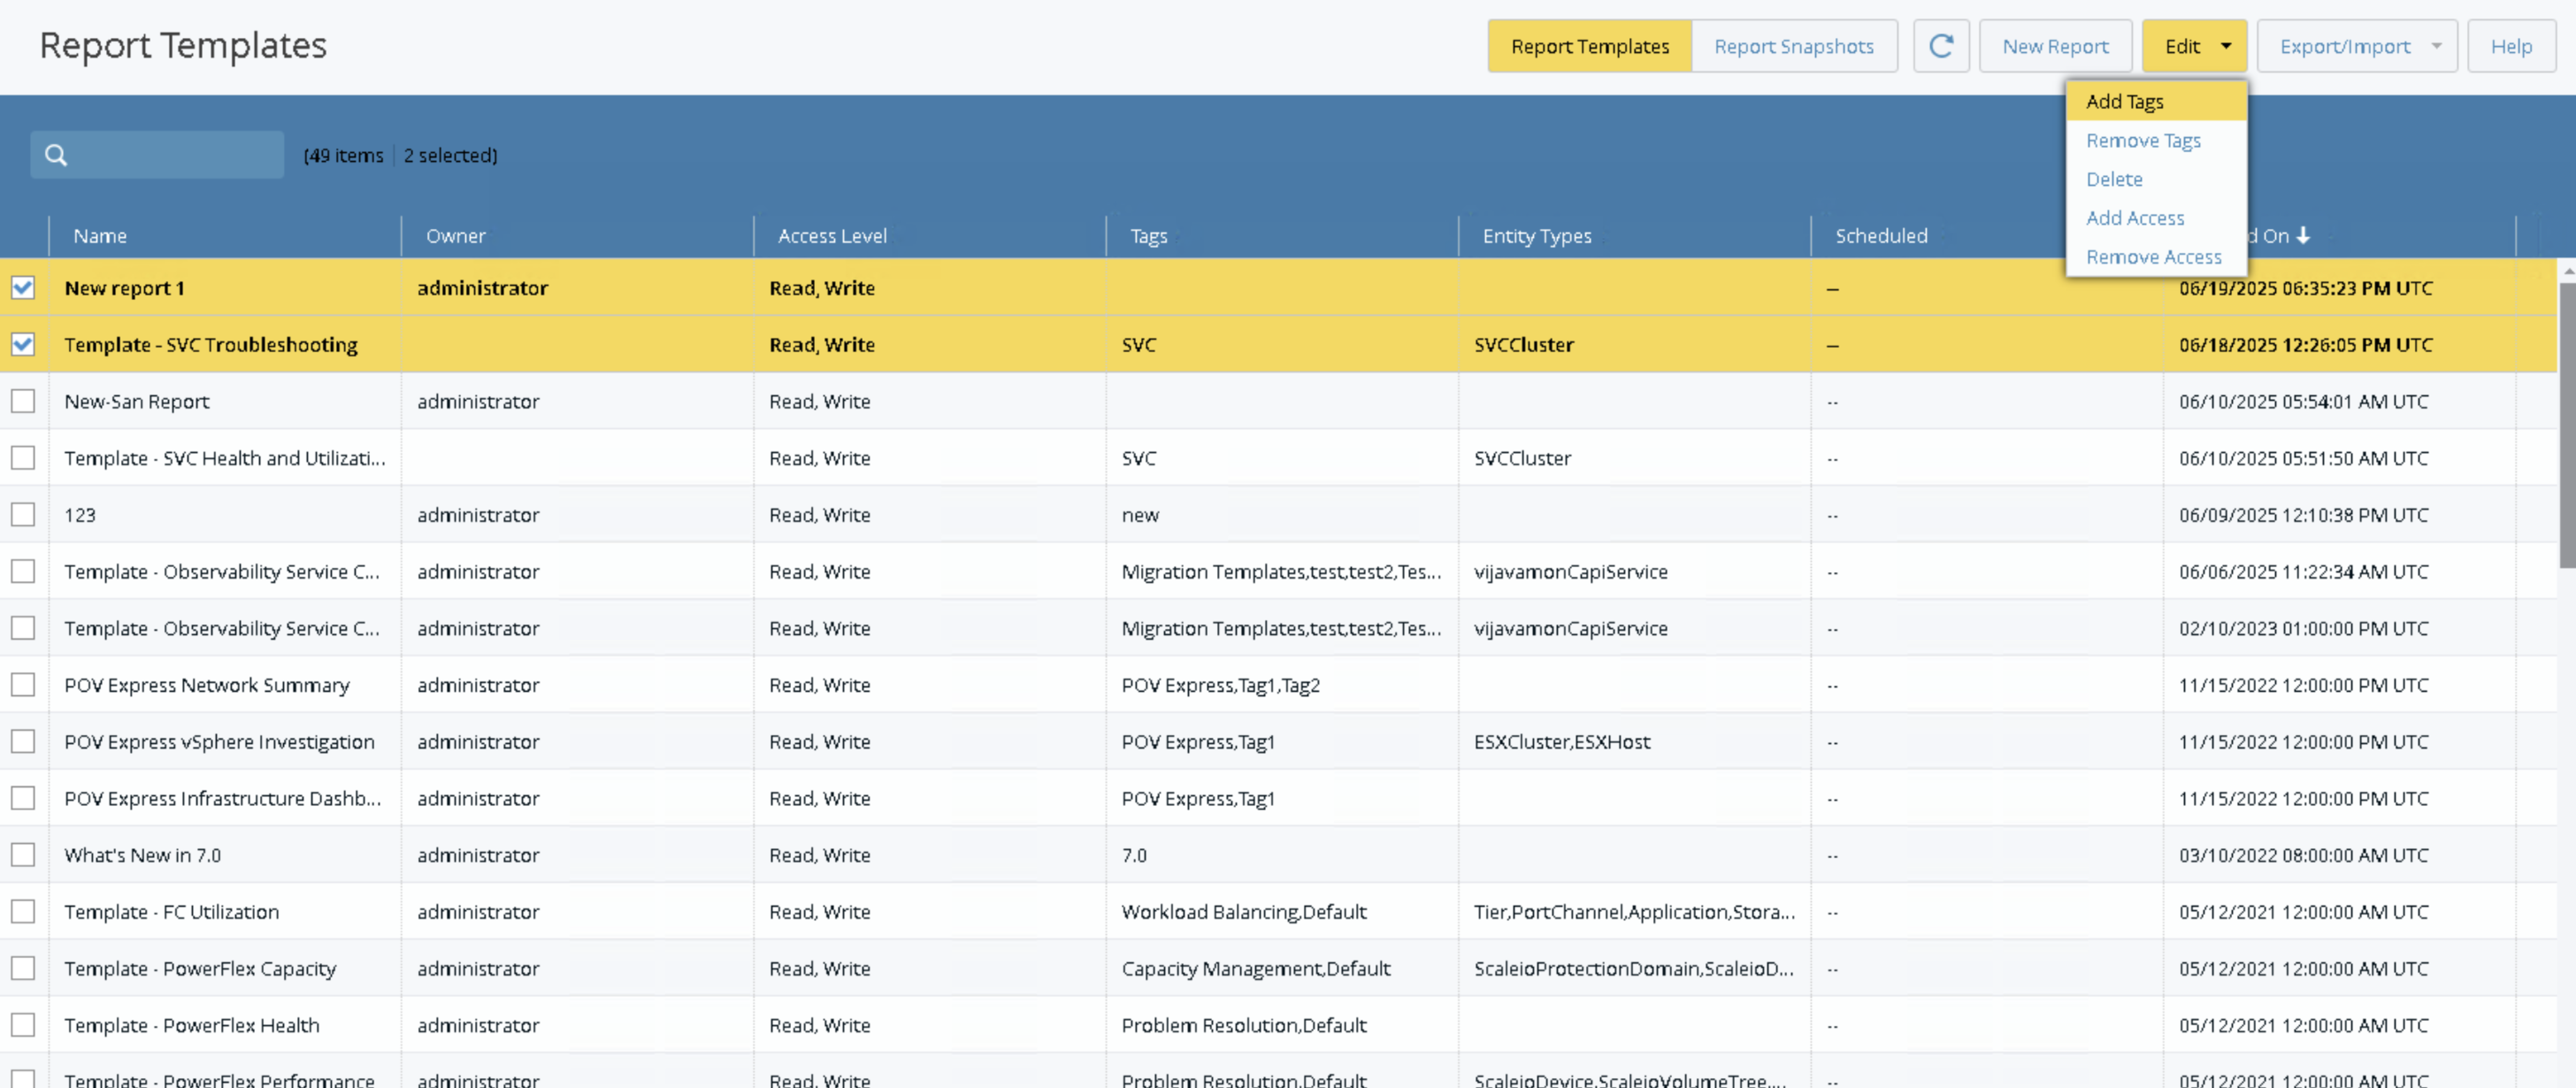Sort by the Scheduled column header

[x=1881, y=236]
